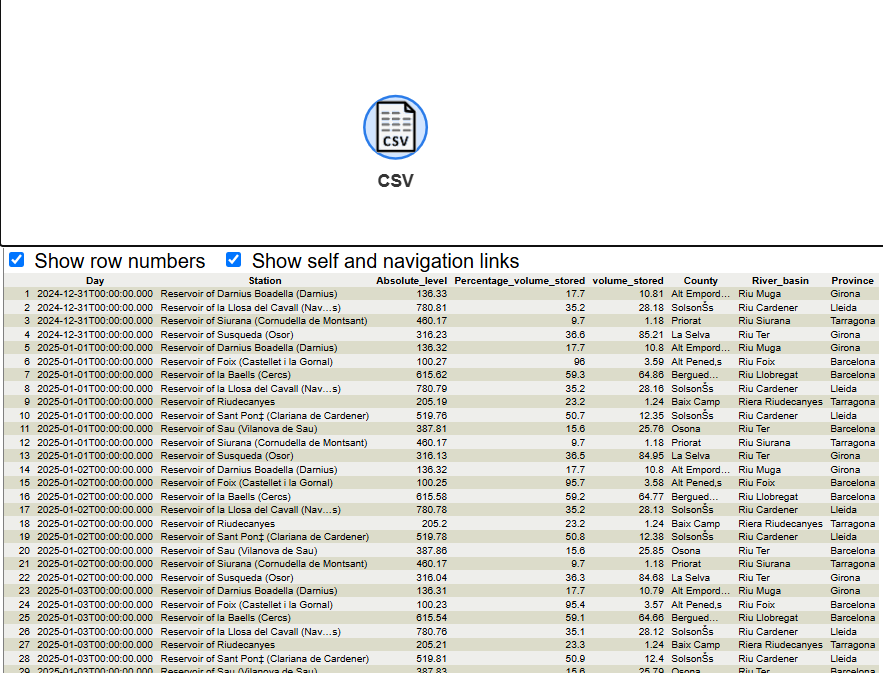Select the Osona county cell in row 11
The width and height of the screenshot is (883, 673).
point(686,429)
